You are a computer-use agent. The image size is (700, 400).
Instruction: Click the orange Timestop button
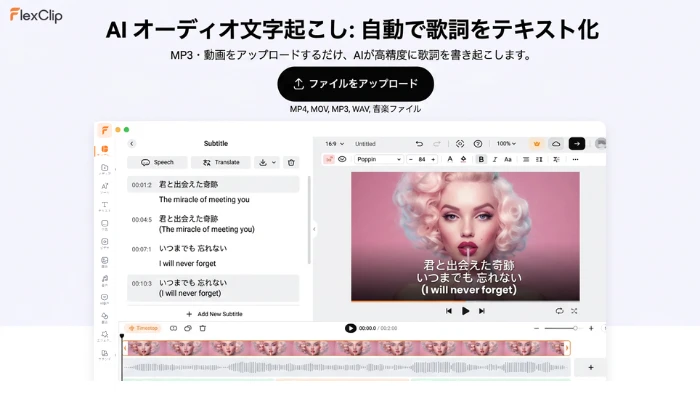143,328
